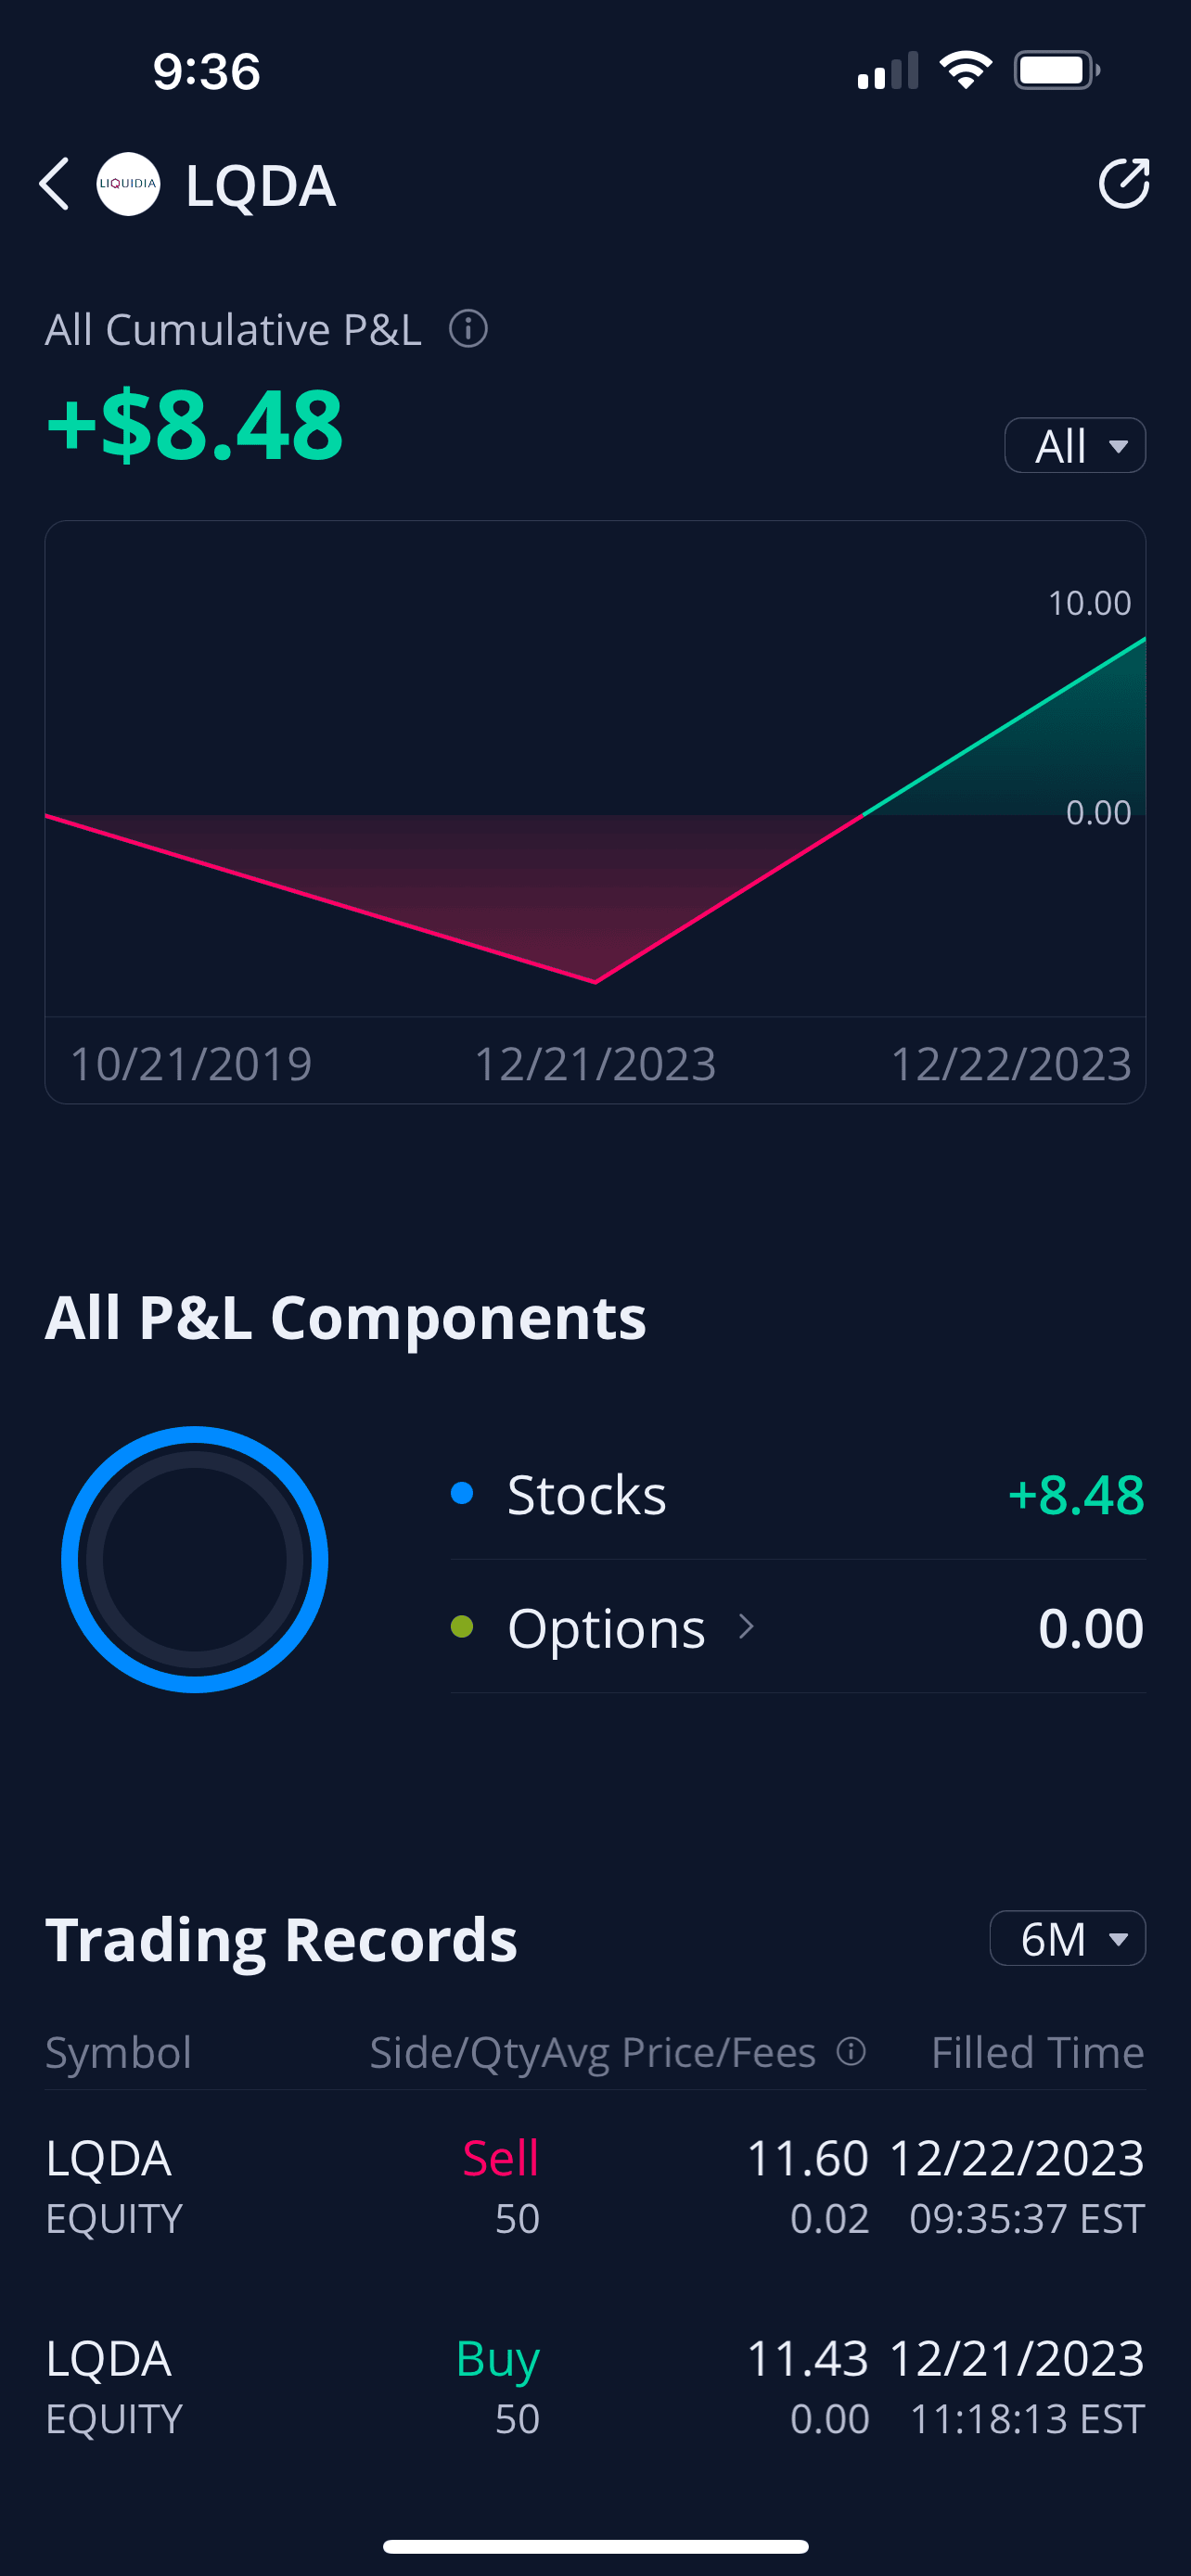Select the Stocks P&L component row
This screenshot has height=2576, width=1191.
[x=797, y=1495]
